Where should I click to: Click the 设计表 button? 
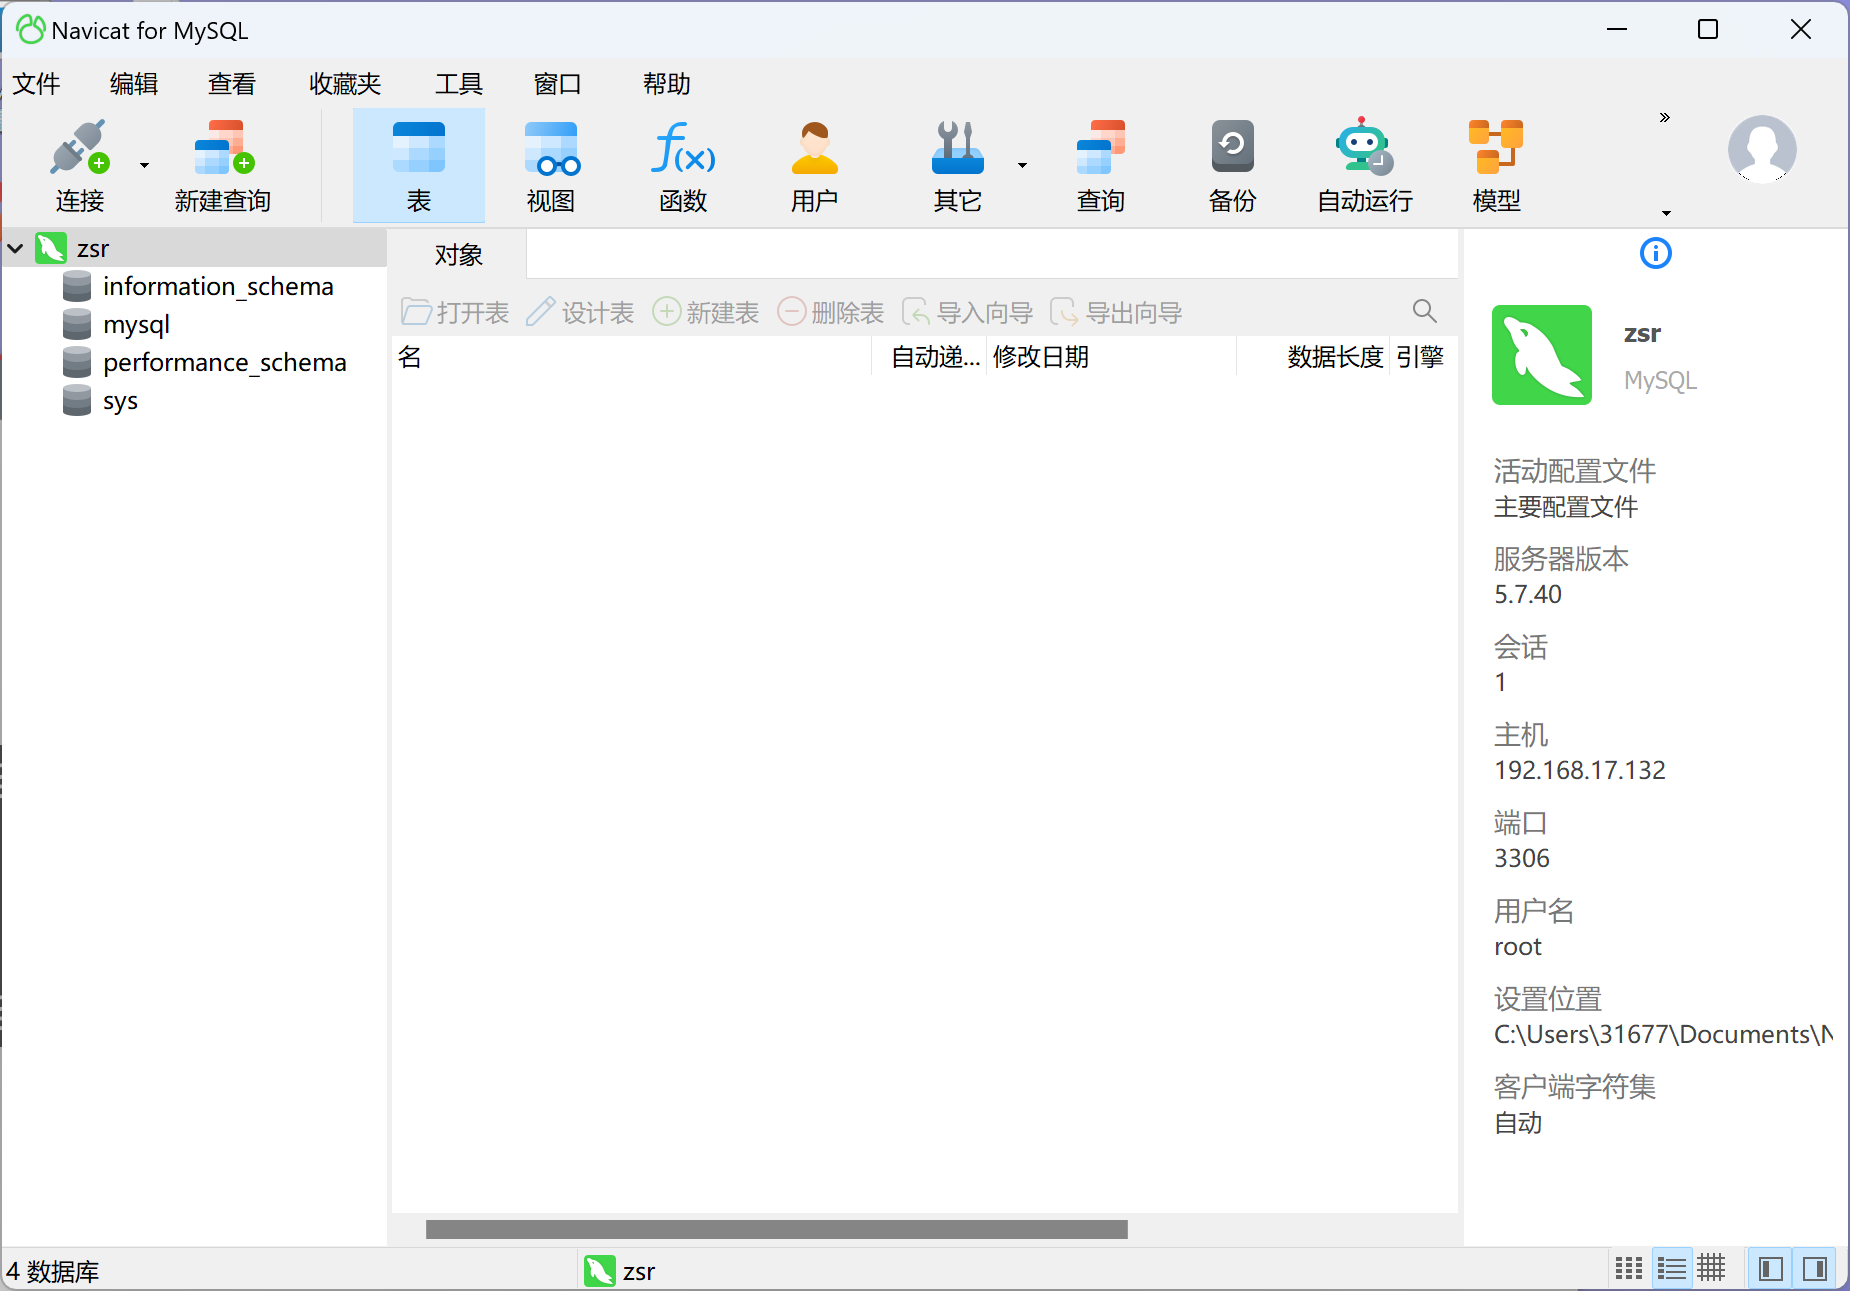click(581, 312)
